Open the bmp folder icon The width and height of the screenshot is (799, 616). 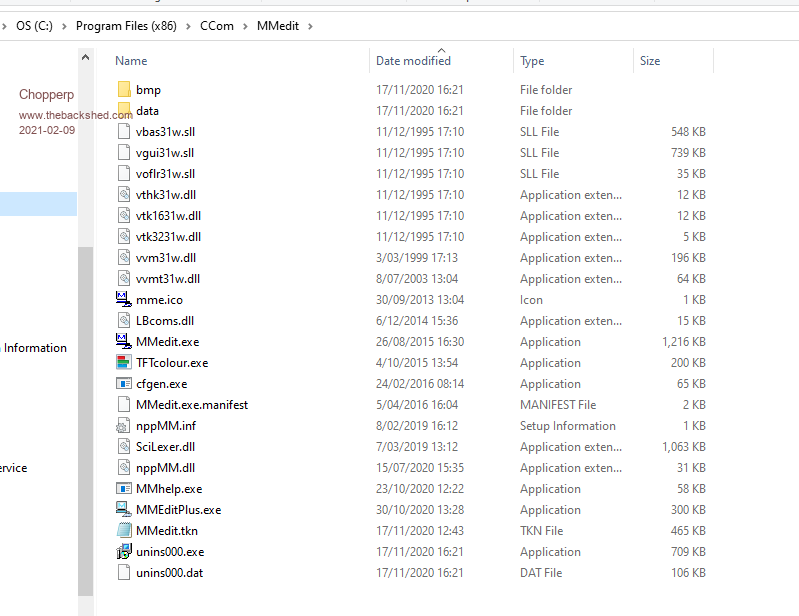124,90
